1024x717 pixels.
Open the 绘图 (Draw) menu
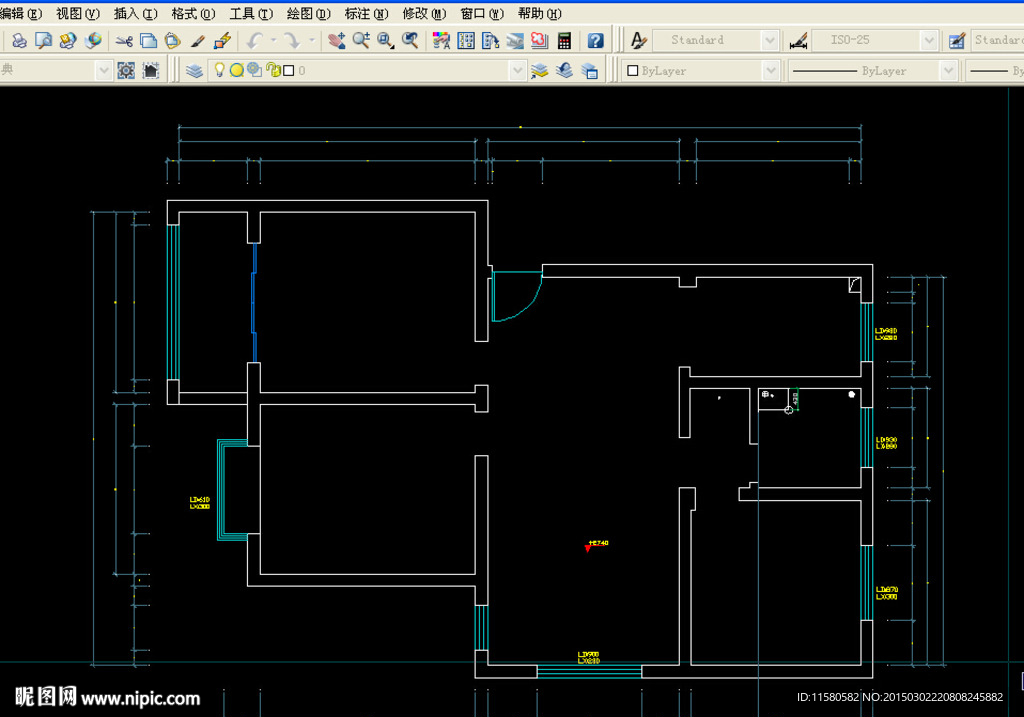pos(308,13)
